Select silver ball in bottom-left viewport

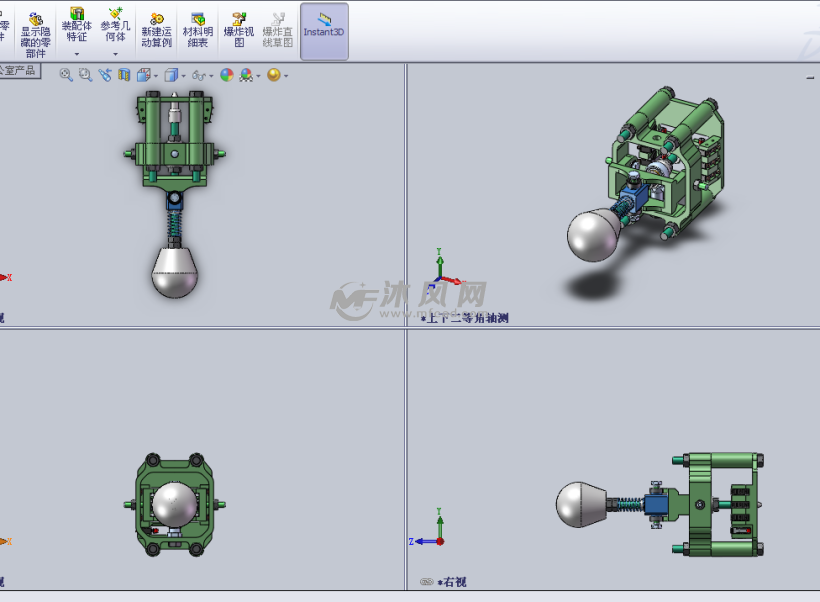click(x=175, y=504)
